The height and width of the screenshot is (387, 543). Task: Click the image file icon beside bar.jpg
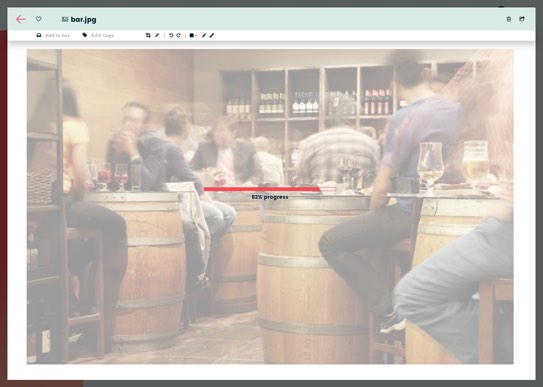pyautogui.click(x=65, y=19)
